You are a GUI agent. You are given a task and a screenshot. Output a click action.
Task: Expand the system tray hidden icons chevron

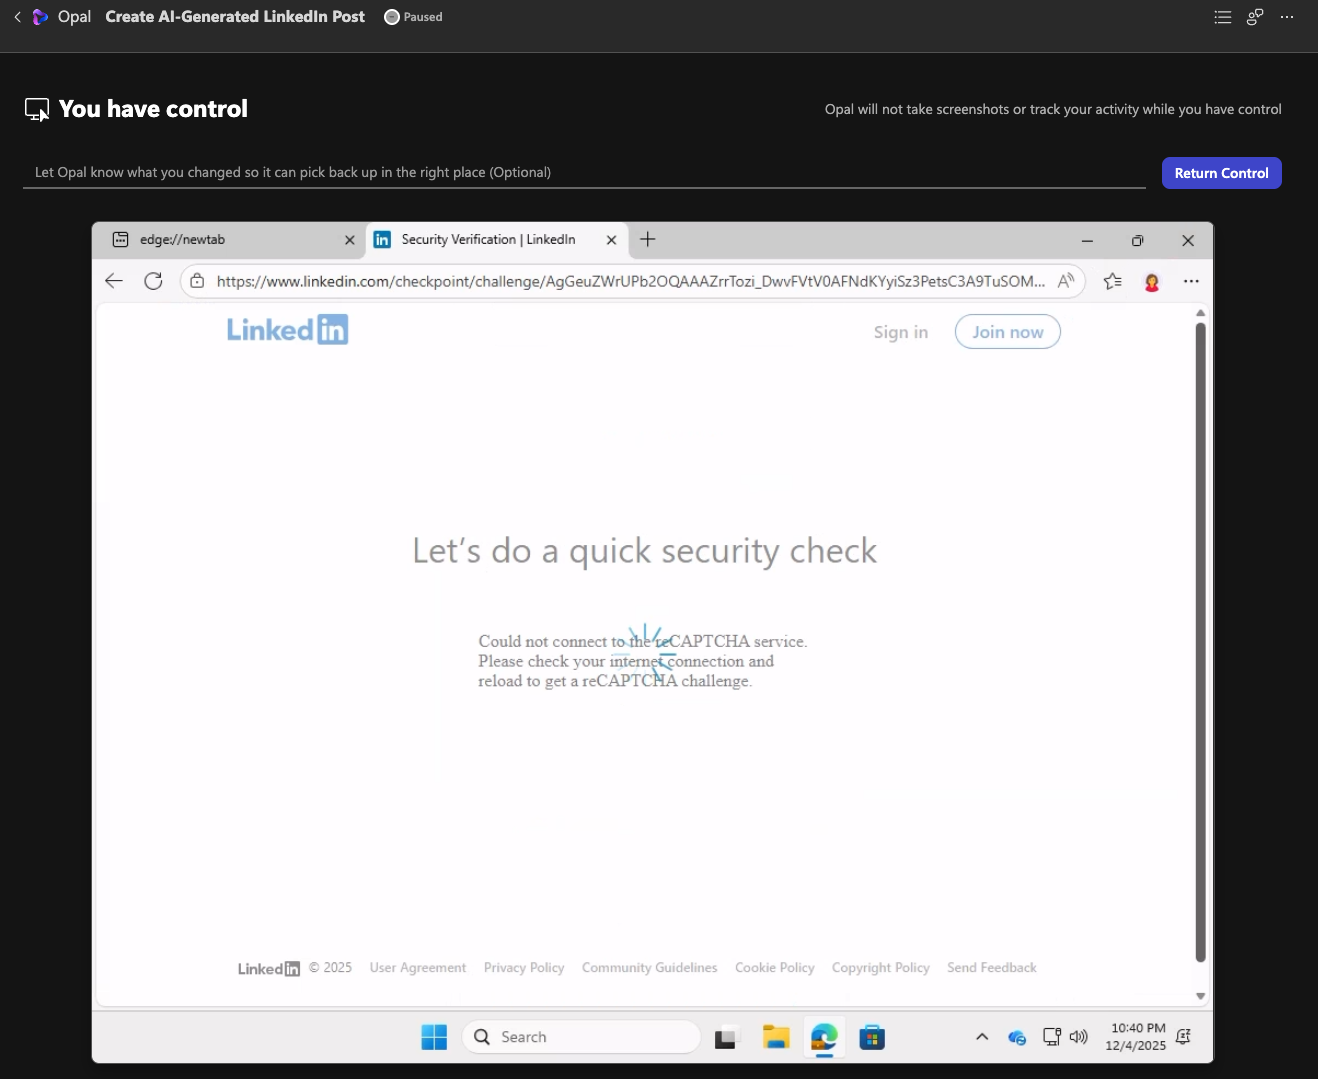982,1037
